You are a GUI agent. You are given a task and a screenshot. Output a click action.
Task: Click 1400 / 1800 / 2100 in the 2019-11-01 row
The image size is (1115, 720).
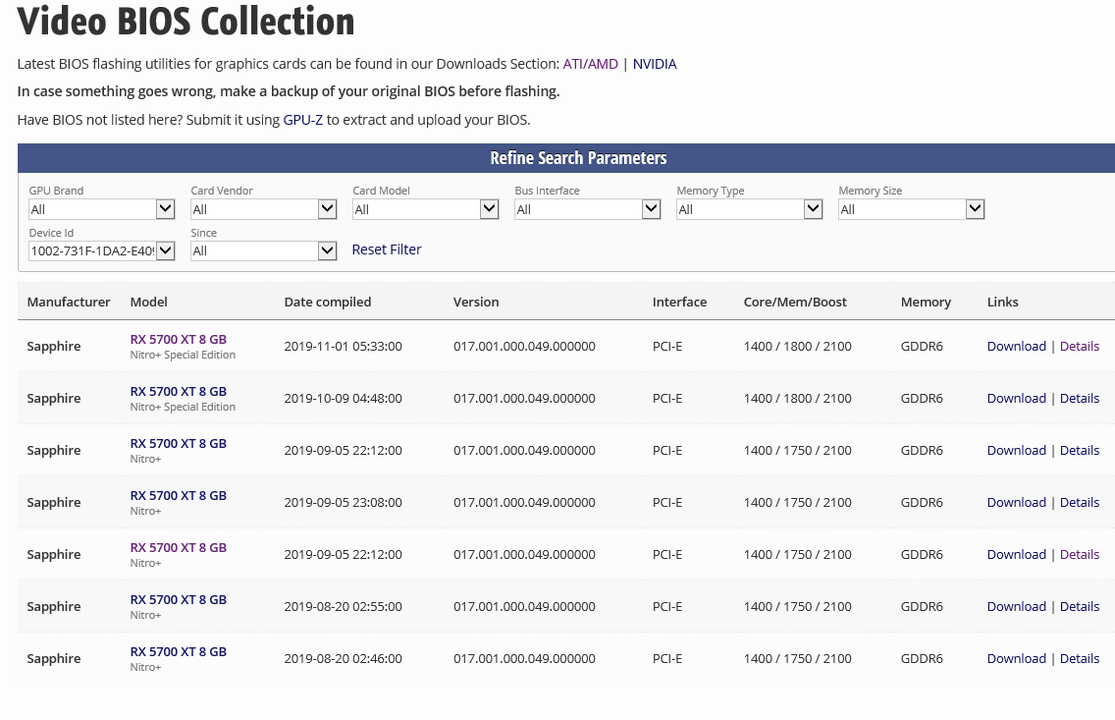pos(798,346)
